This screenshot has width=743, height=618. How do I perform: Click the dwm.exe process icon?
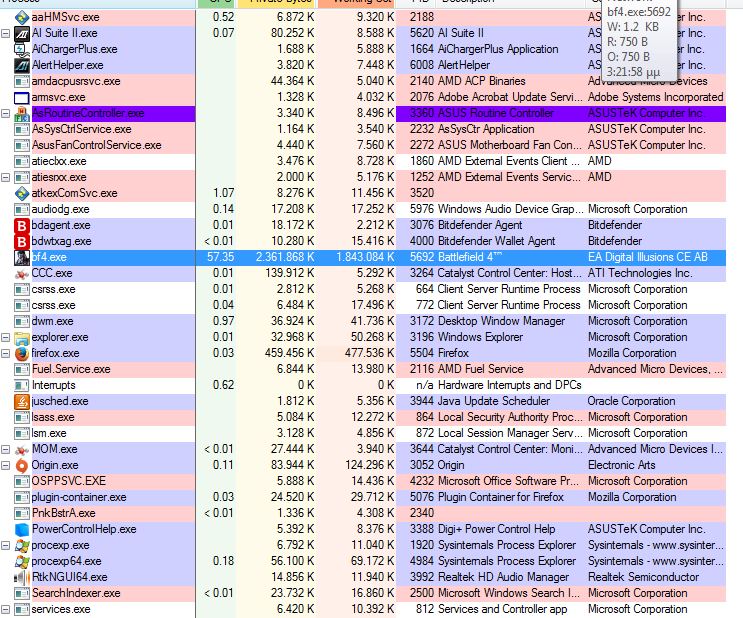(x=22, y=321)
